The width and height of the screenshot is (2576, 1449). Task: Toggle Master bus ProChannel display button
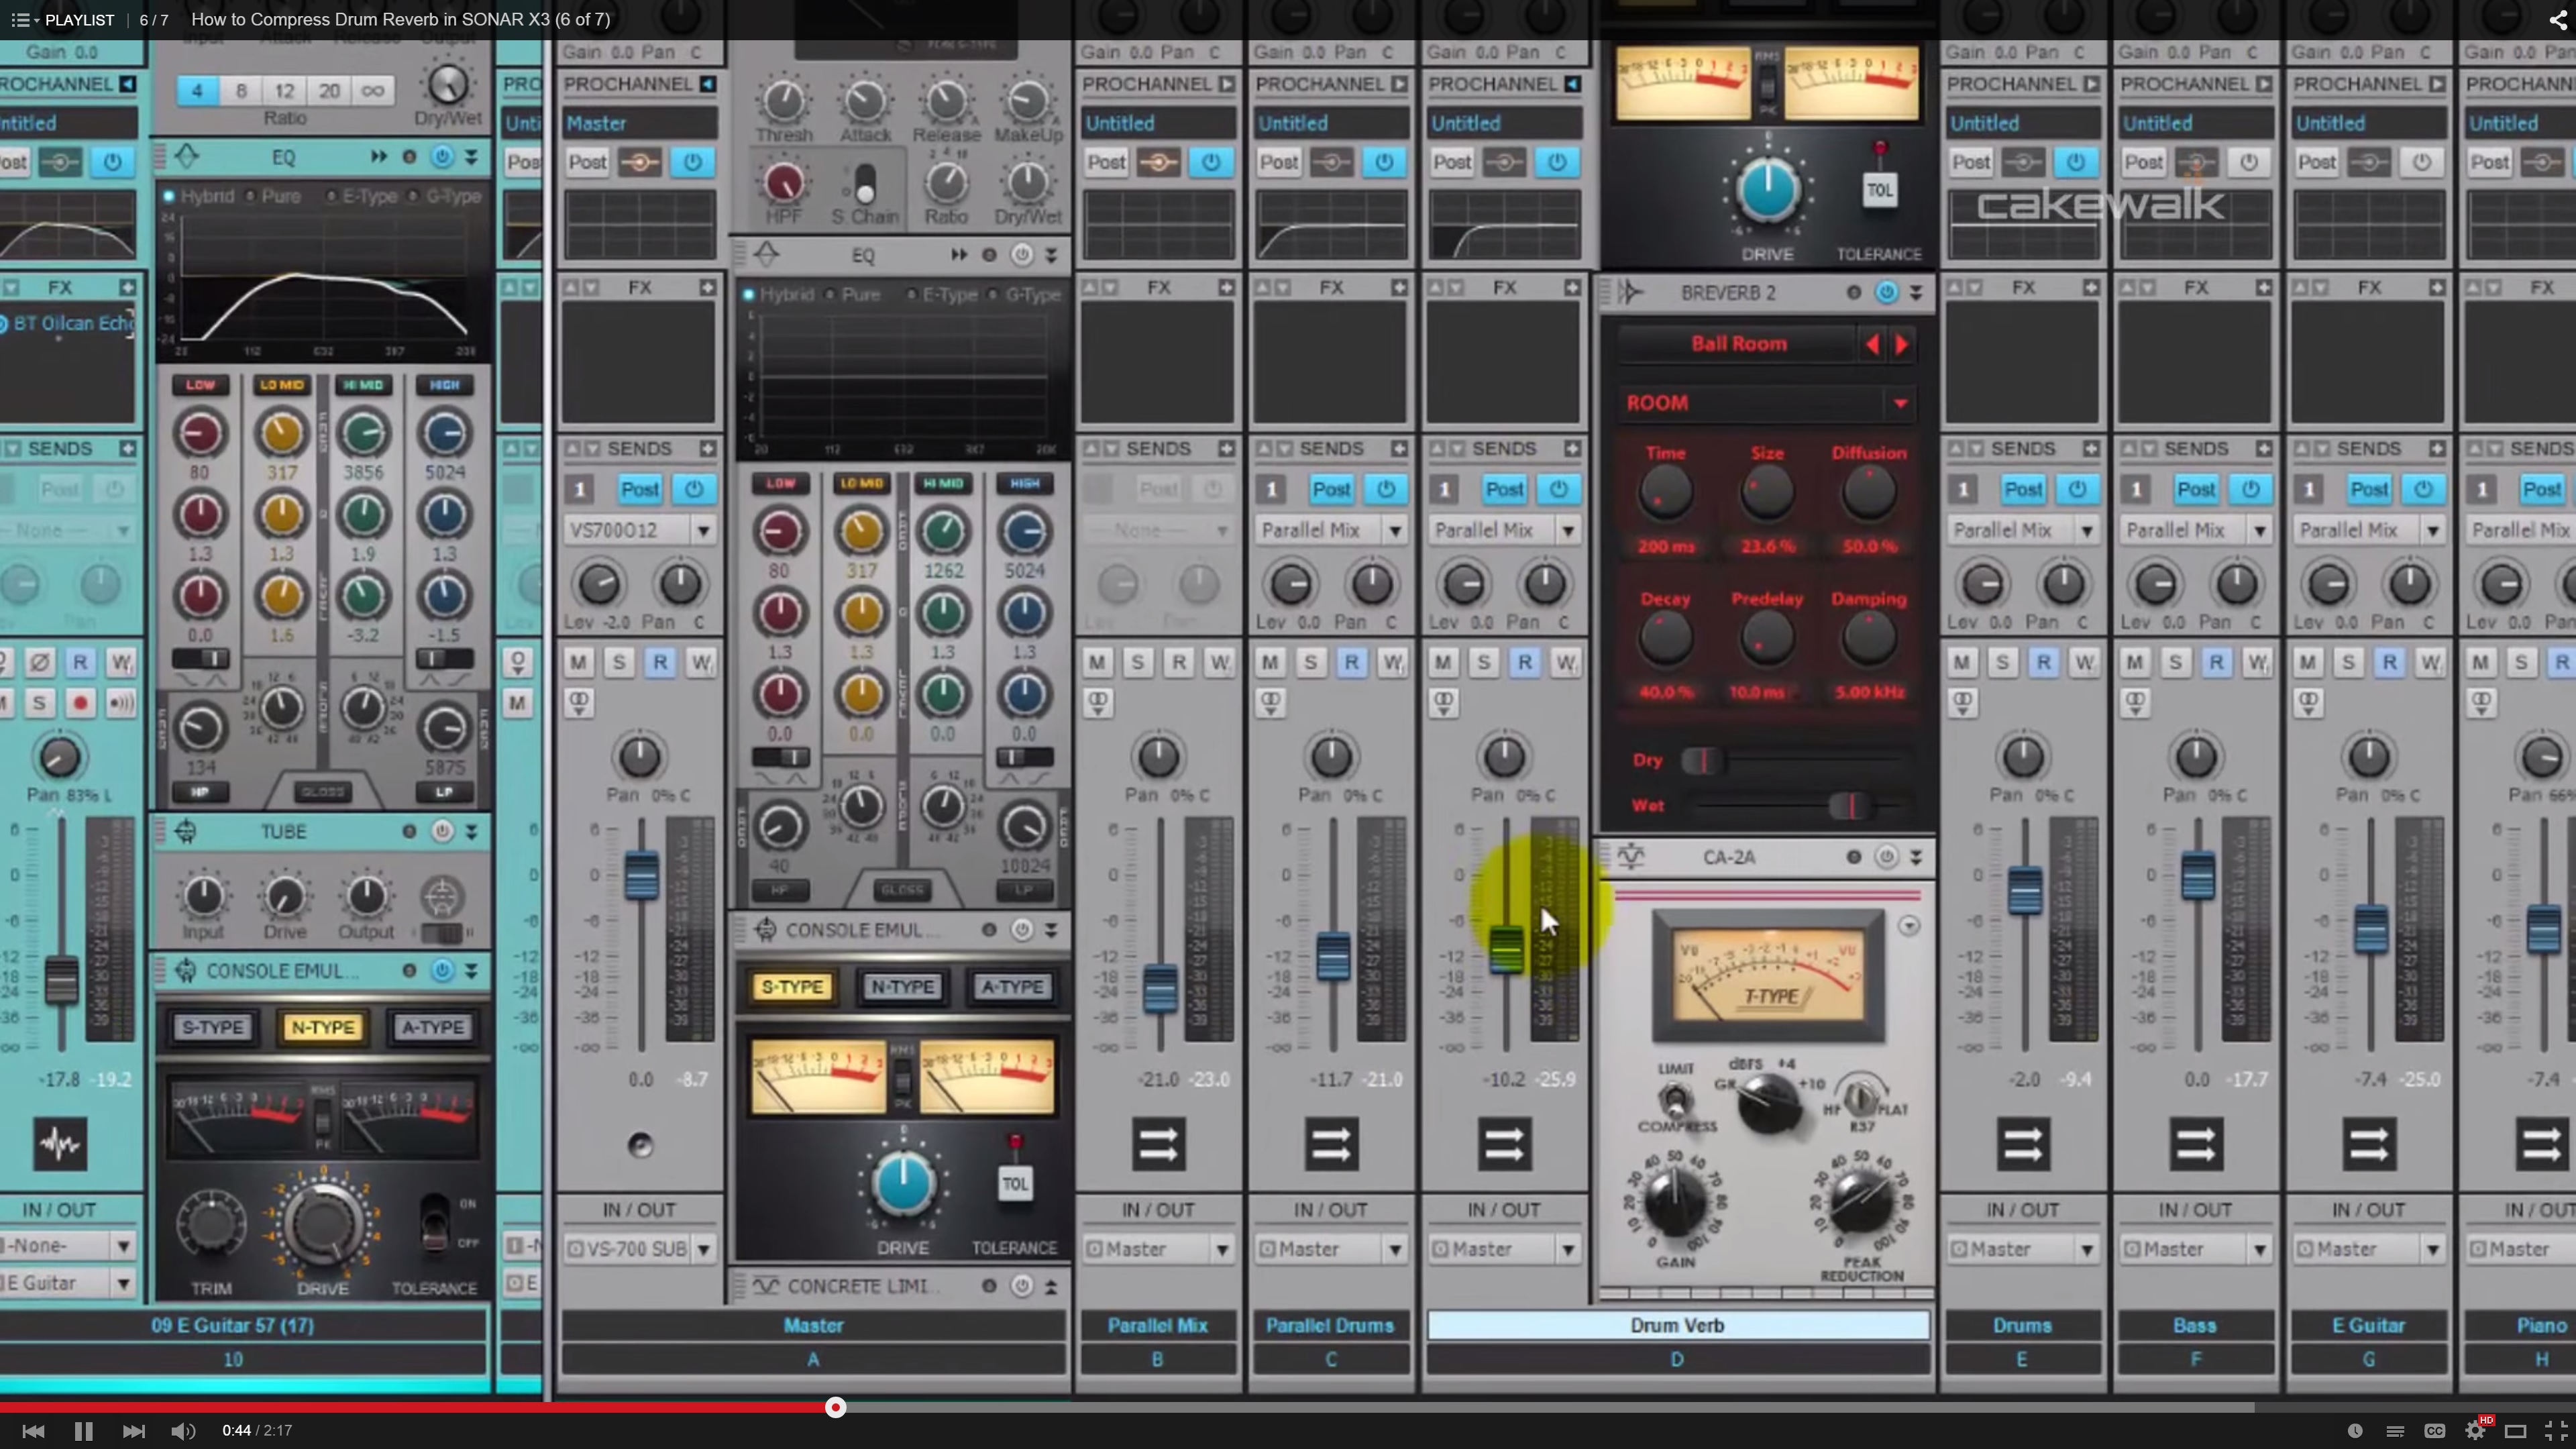click(x=708, y=84)
